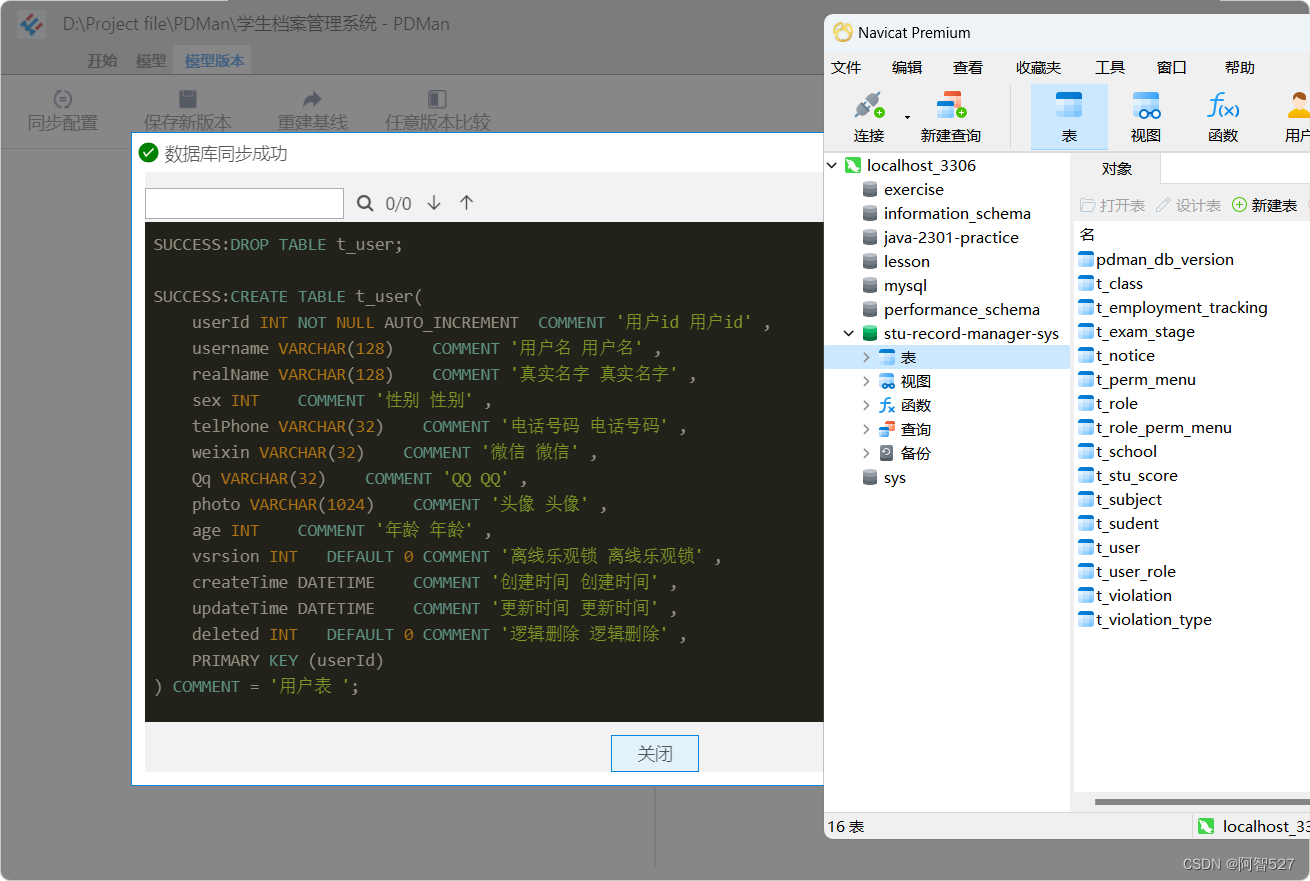Select the t_perm_menu table icon
The image size is (1310, 881).
(x=1086, y=379)
